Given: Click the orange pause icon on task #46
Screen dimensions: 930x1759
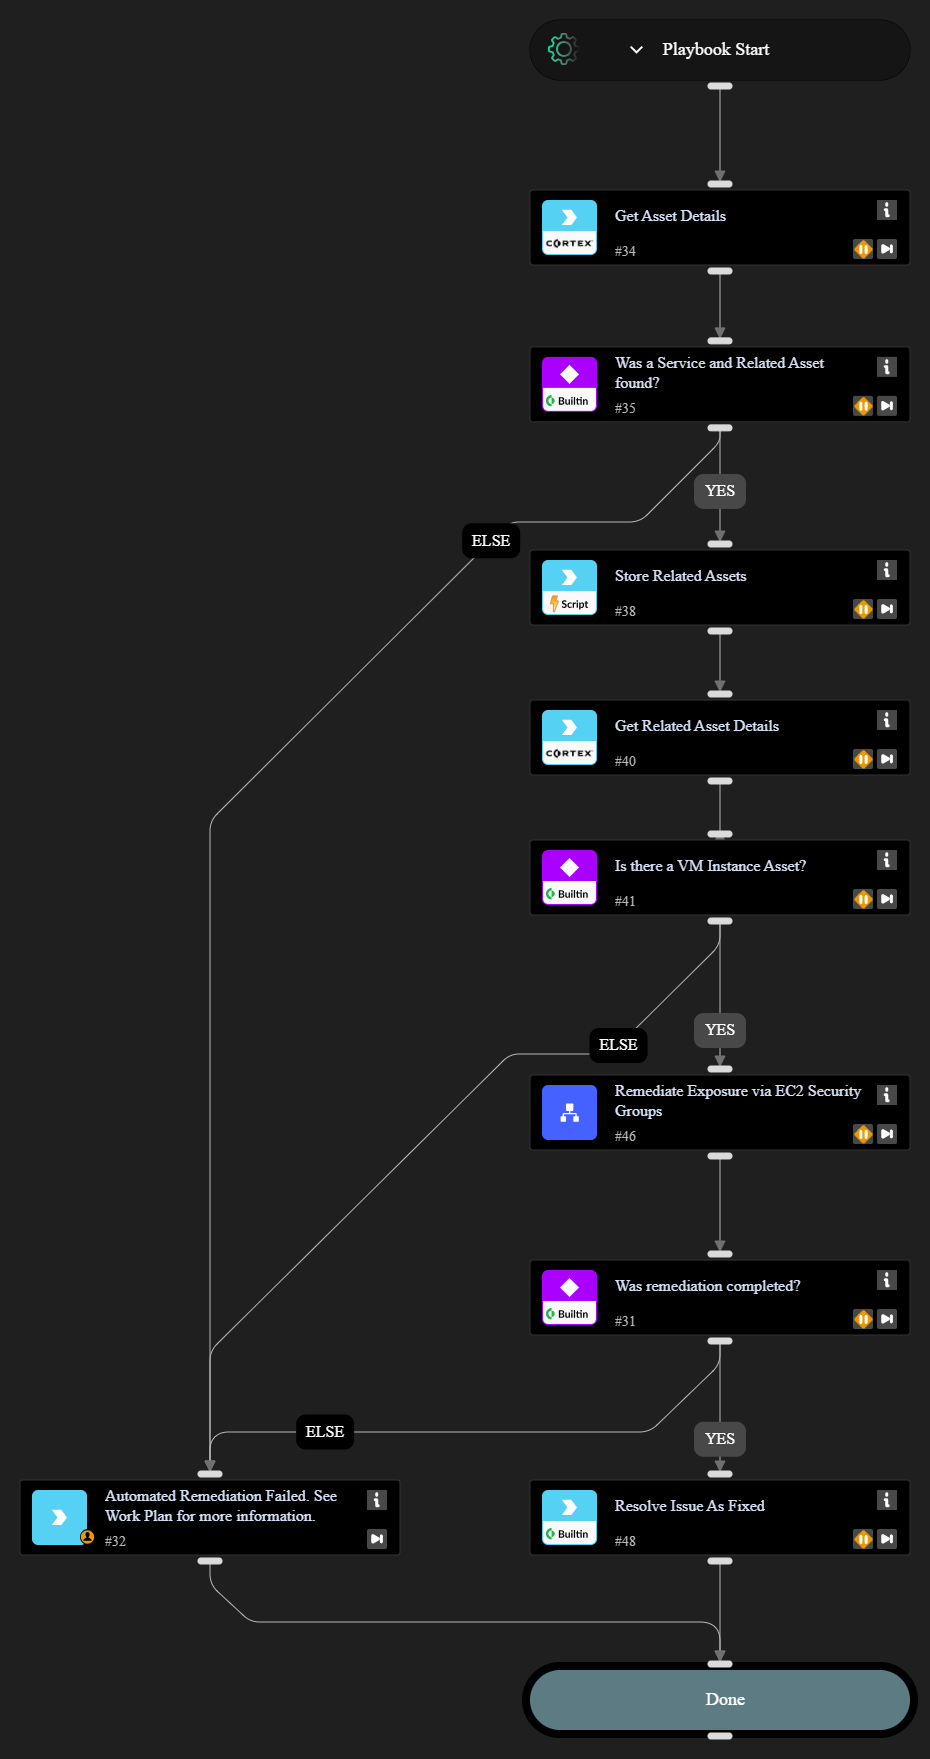Looking at the screenshot, I should (863, 1134).
